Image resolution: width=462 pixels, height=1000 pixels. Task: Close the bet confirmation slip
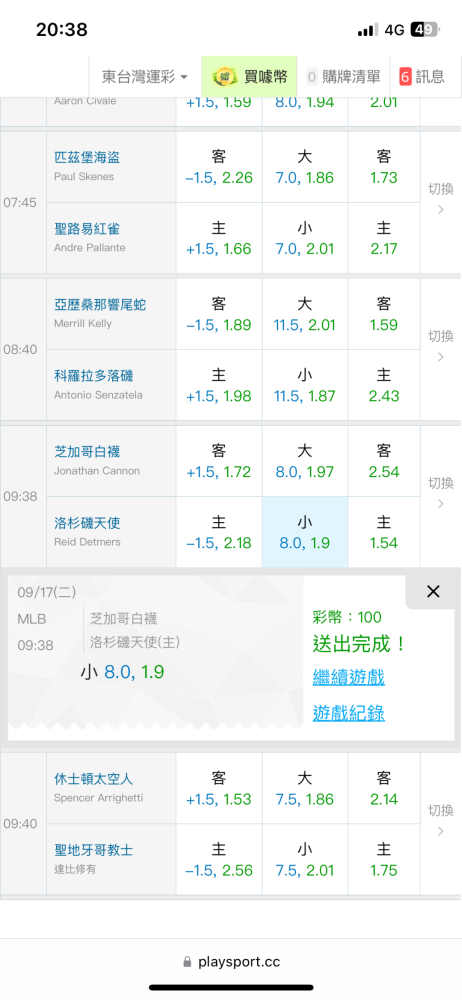pyautogui.click(x=433, y=592)
